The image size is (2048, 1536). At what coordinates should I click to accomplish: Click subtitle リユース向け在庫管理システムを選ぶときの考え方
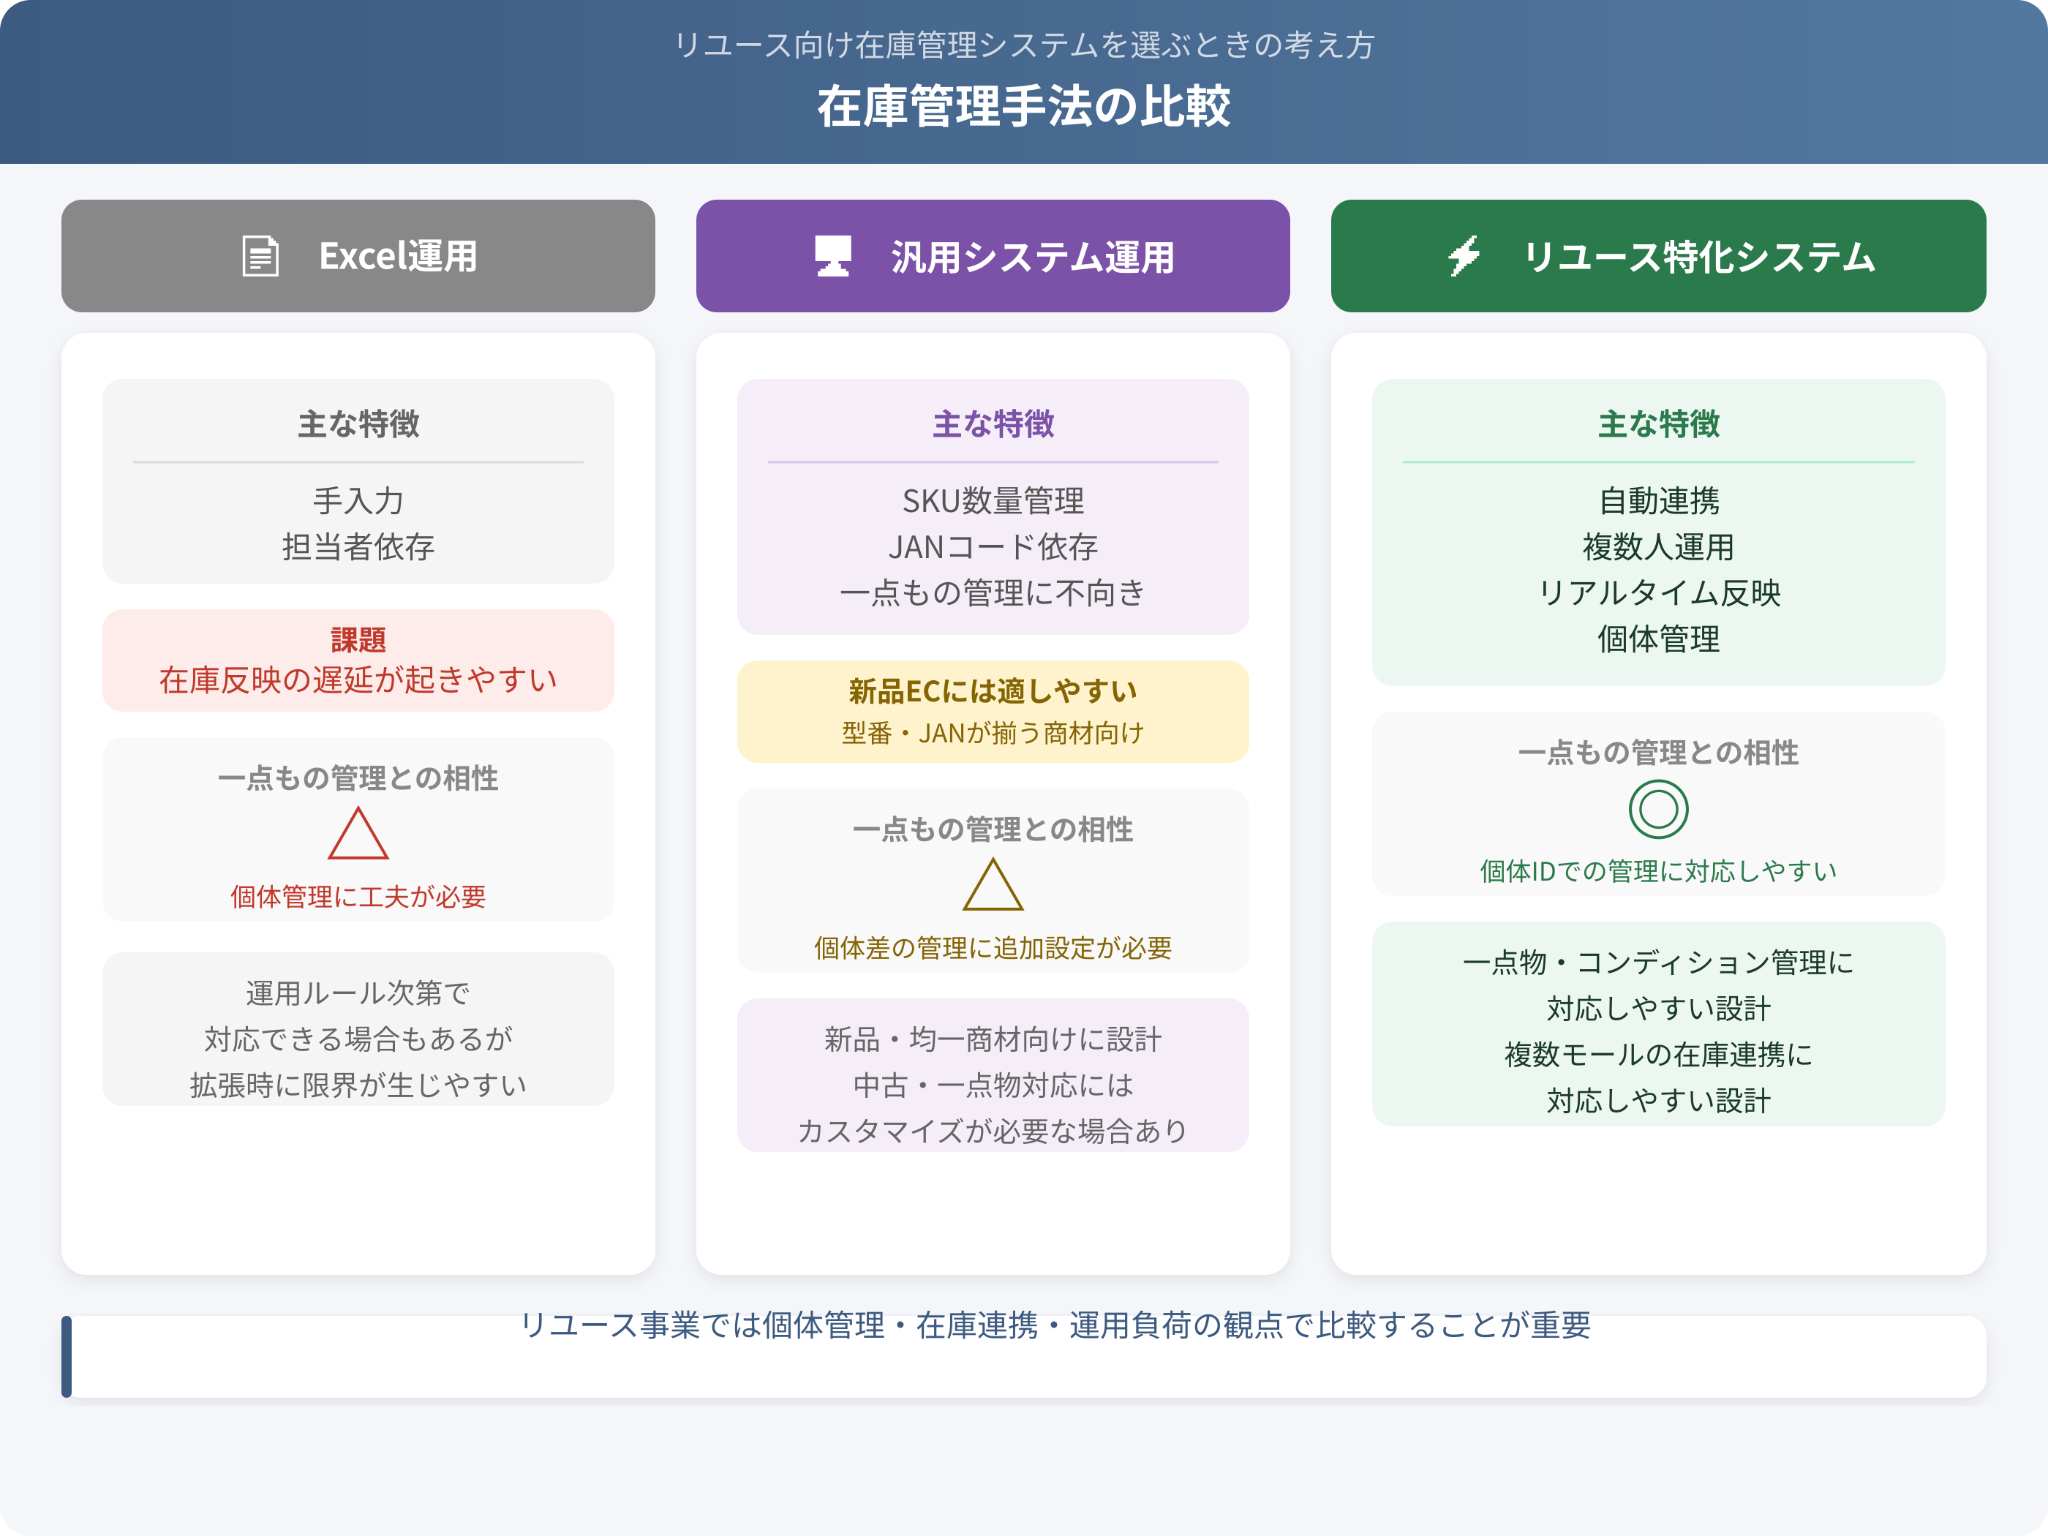pyautogui.click(x=1024, y=45)
